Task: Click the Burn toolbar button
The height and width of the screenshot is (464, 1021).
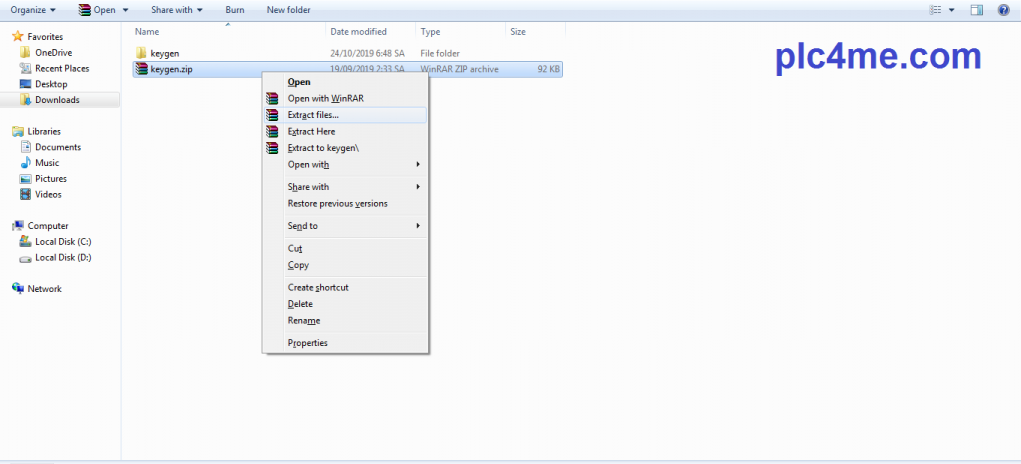Action: pos(235,10)
